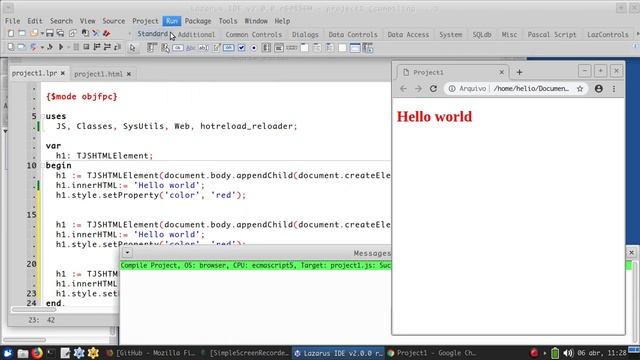Image resolution: width=640 pixels, height=360 pixels.
Task: Click the Save All icon
Action: 60,33
